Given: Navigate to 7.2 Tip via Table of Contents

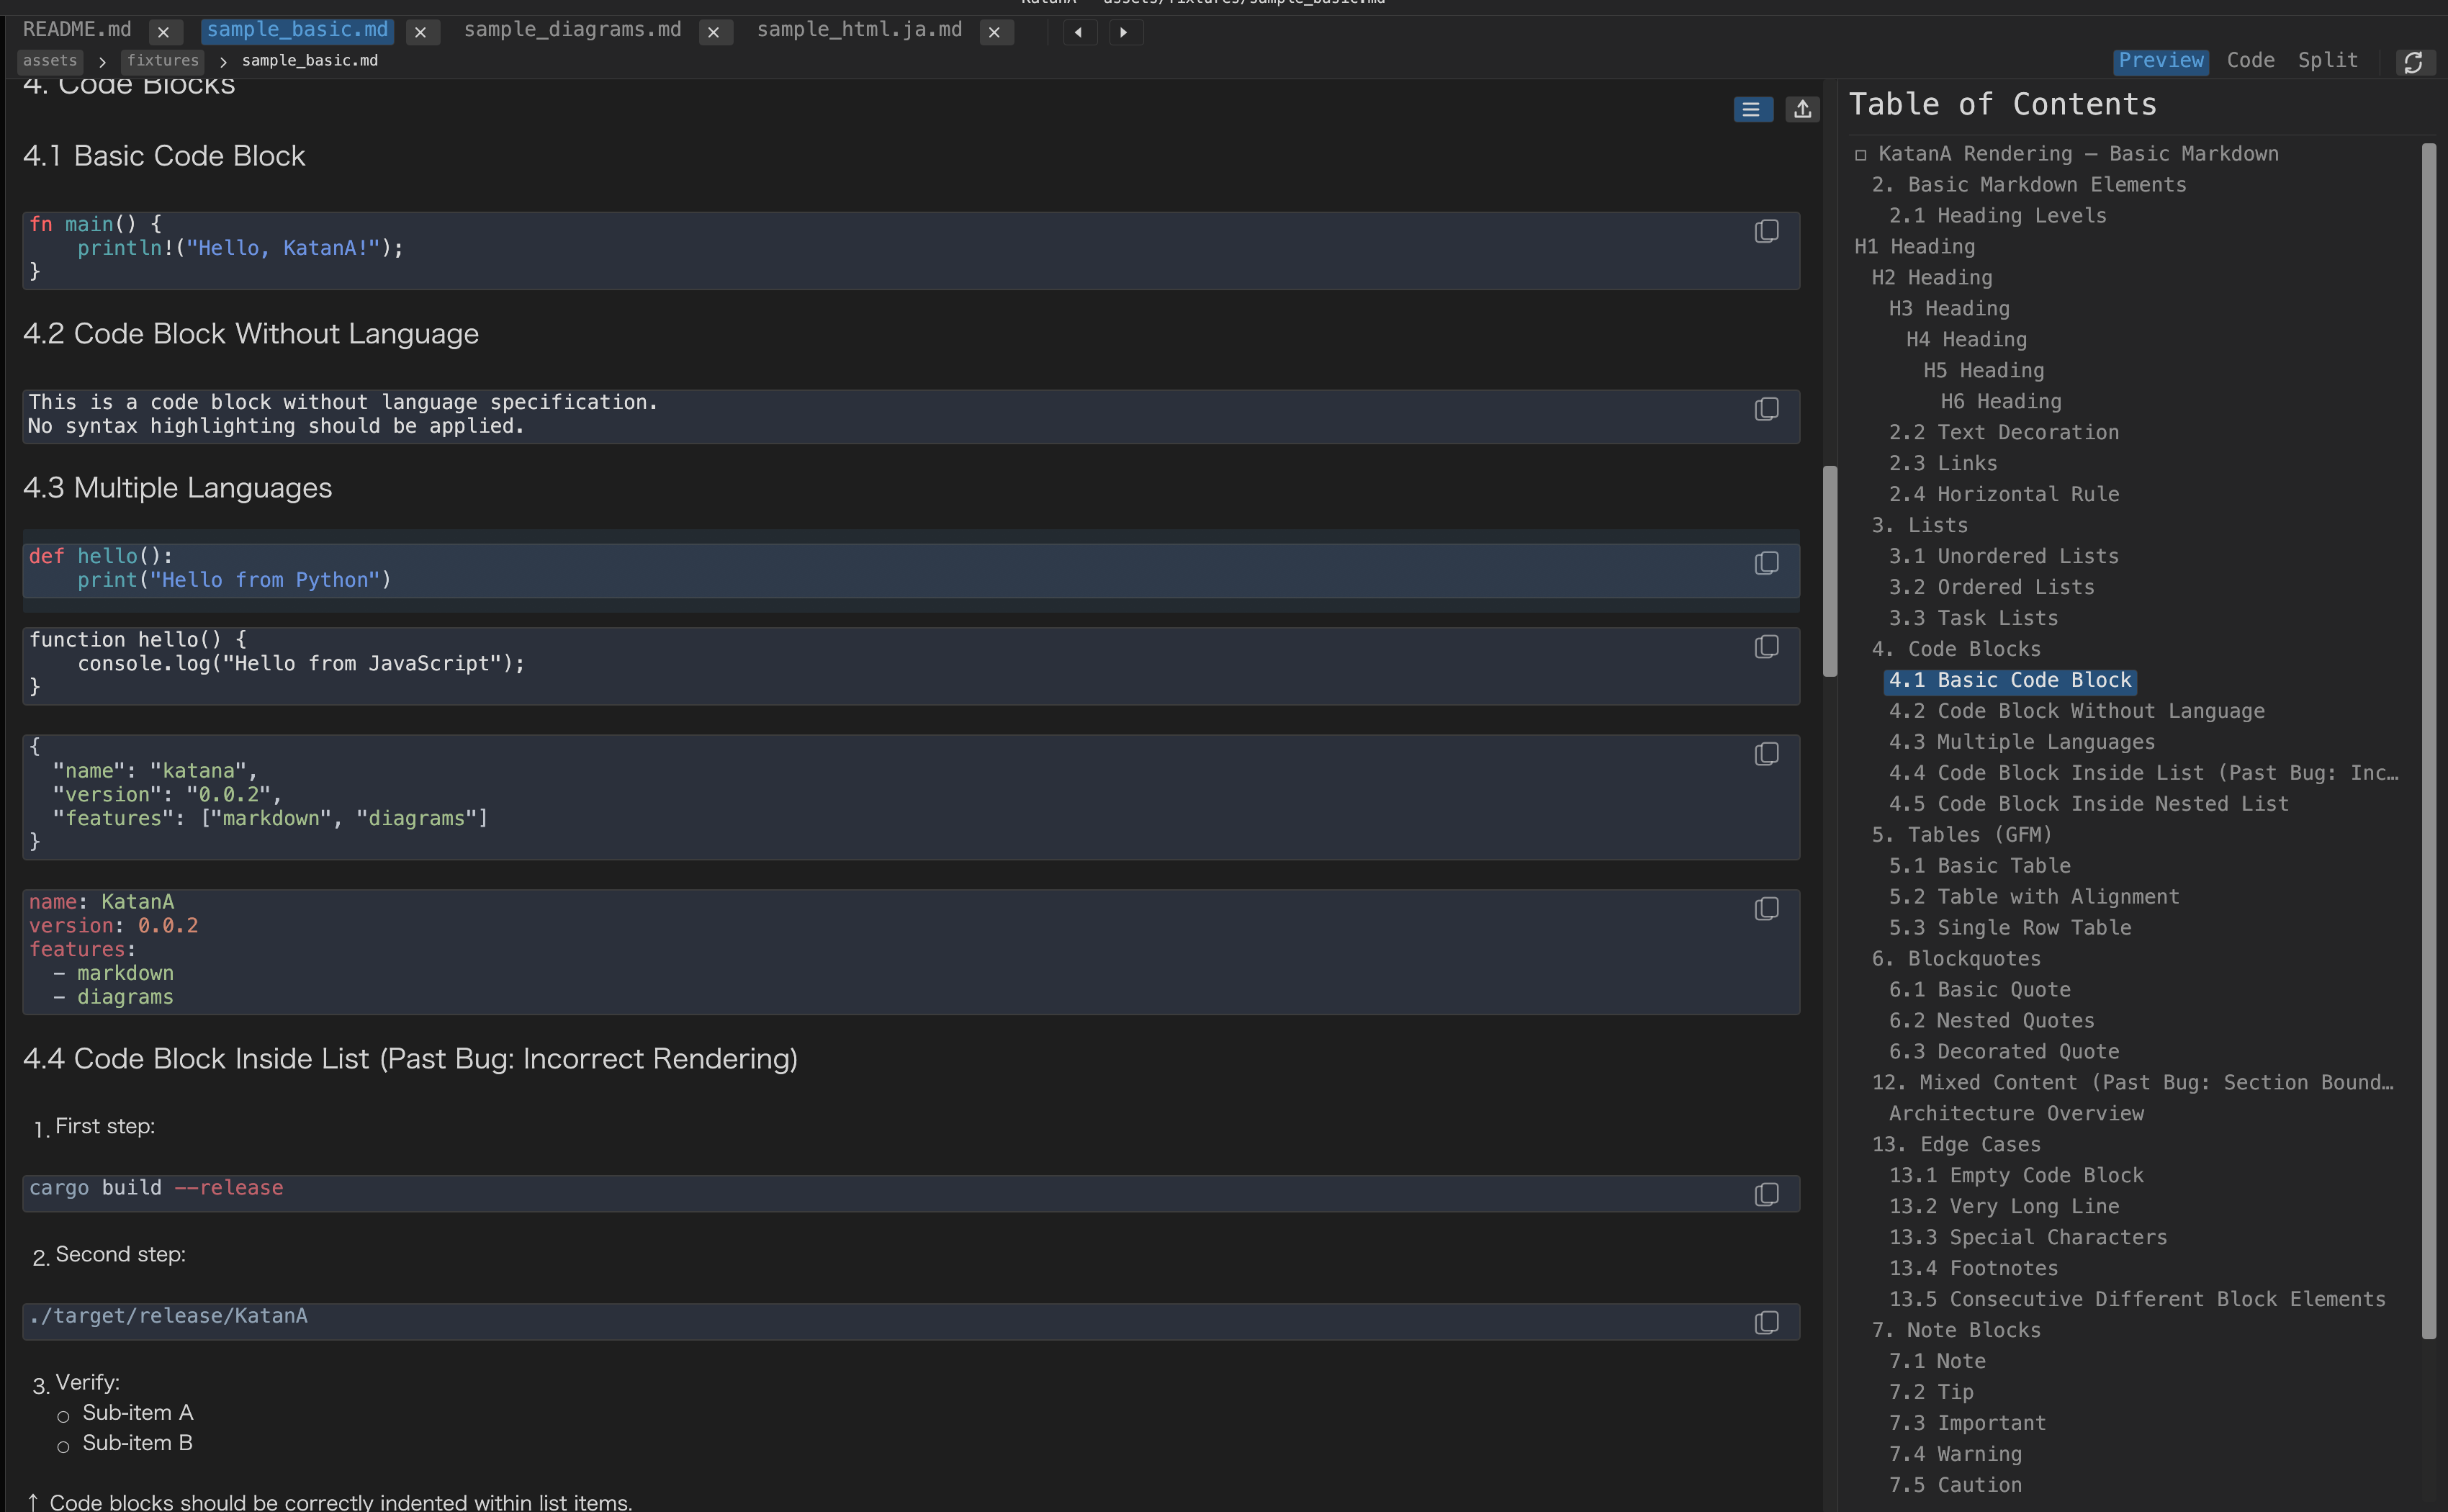Looking at the screenshot, I should (1931, 1391).
